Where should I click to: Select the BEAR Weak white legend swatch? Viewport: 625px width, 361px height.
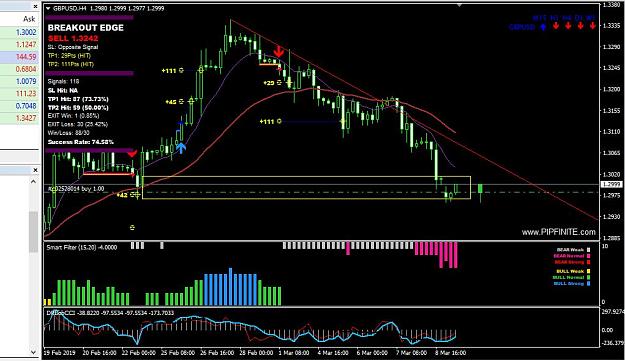(588, 250)
